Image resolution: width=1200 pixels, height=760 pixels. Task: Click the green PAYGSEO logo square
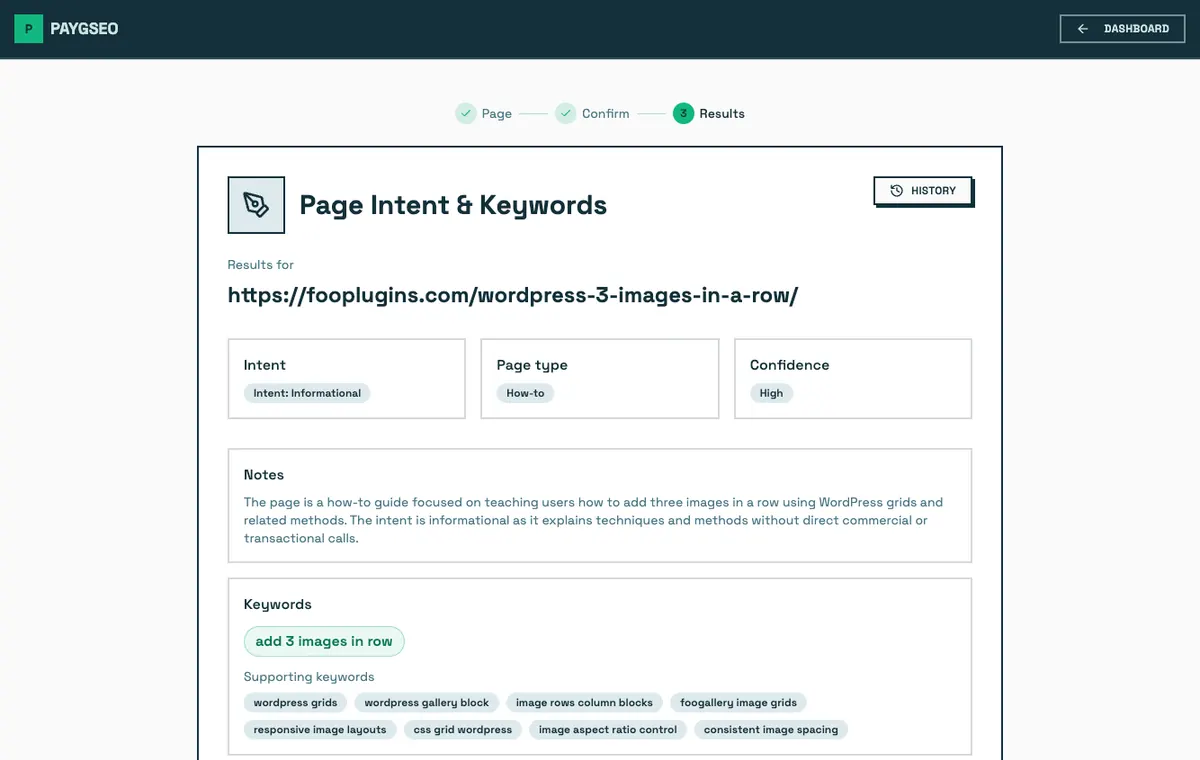[28, 29]
